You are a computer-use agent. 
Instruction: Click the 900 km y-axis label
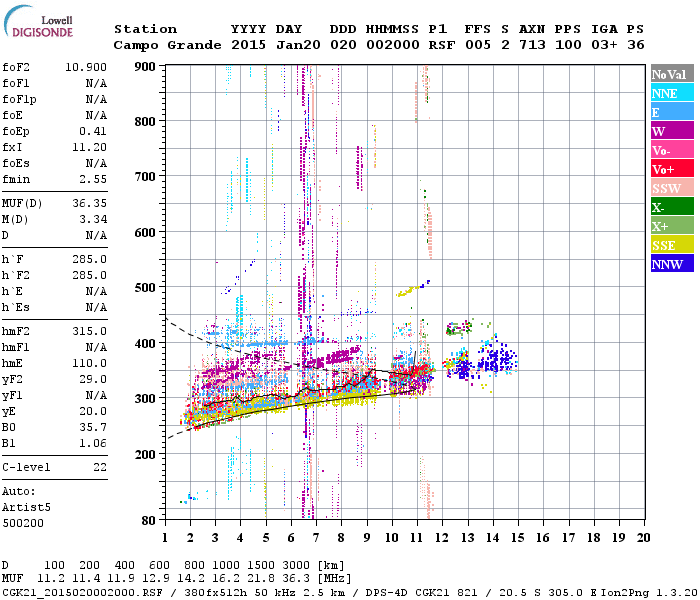[x=145, y=67]
